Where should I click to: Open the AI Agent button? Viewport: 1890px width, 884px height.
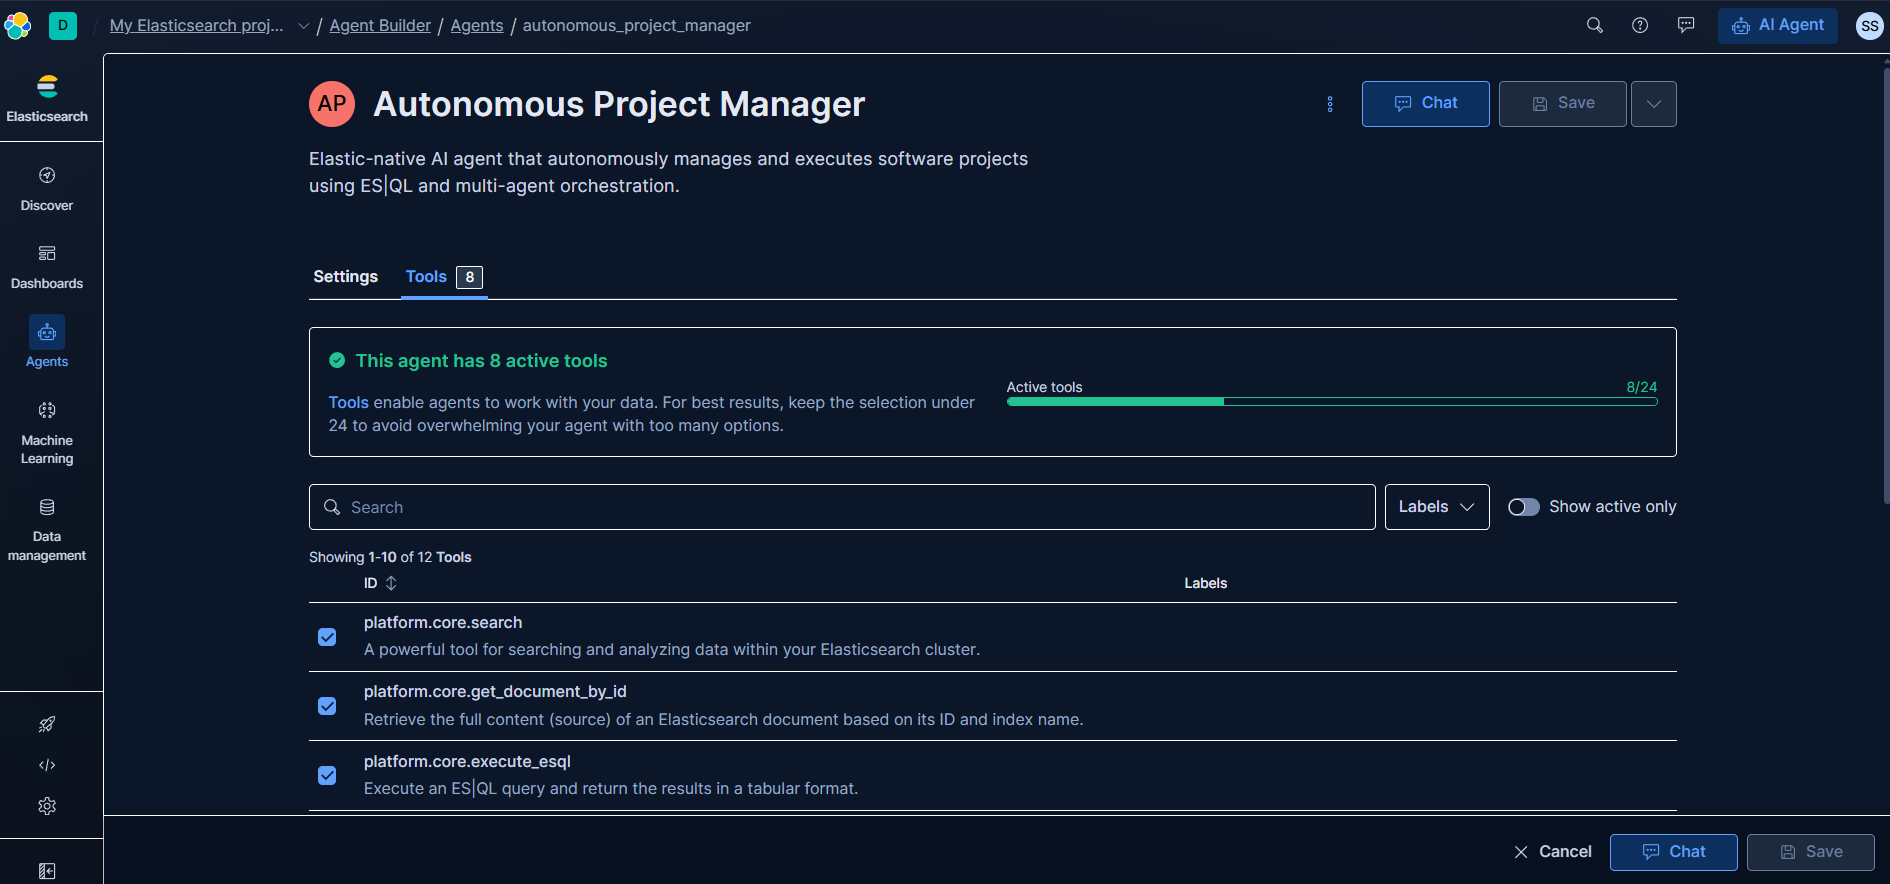[x=1778, y=26]
